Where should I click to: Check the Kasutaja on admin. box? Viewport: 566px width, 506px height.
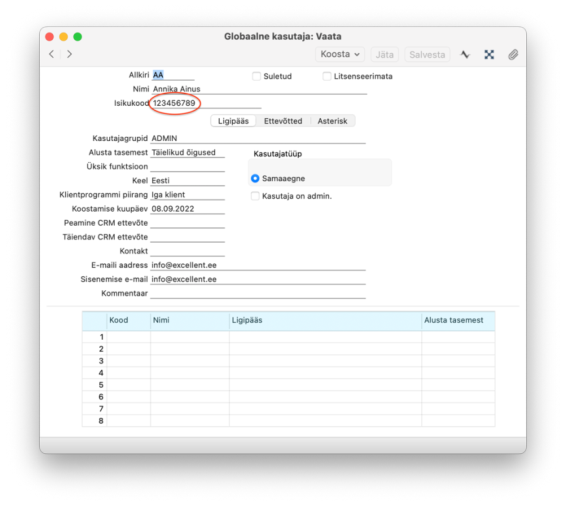tap(255, 196)
